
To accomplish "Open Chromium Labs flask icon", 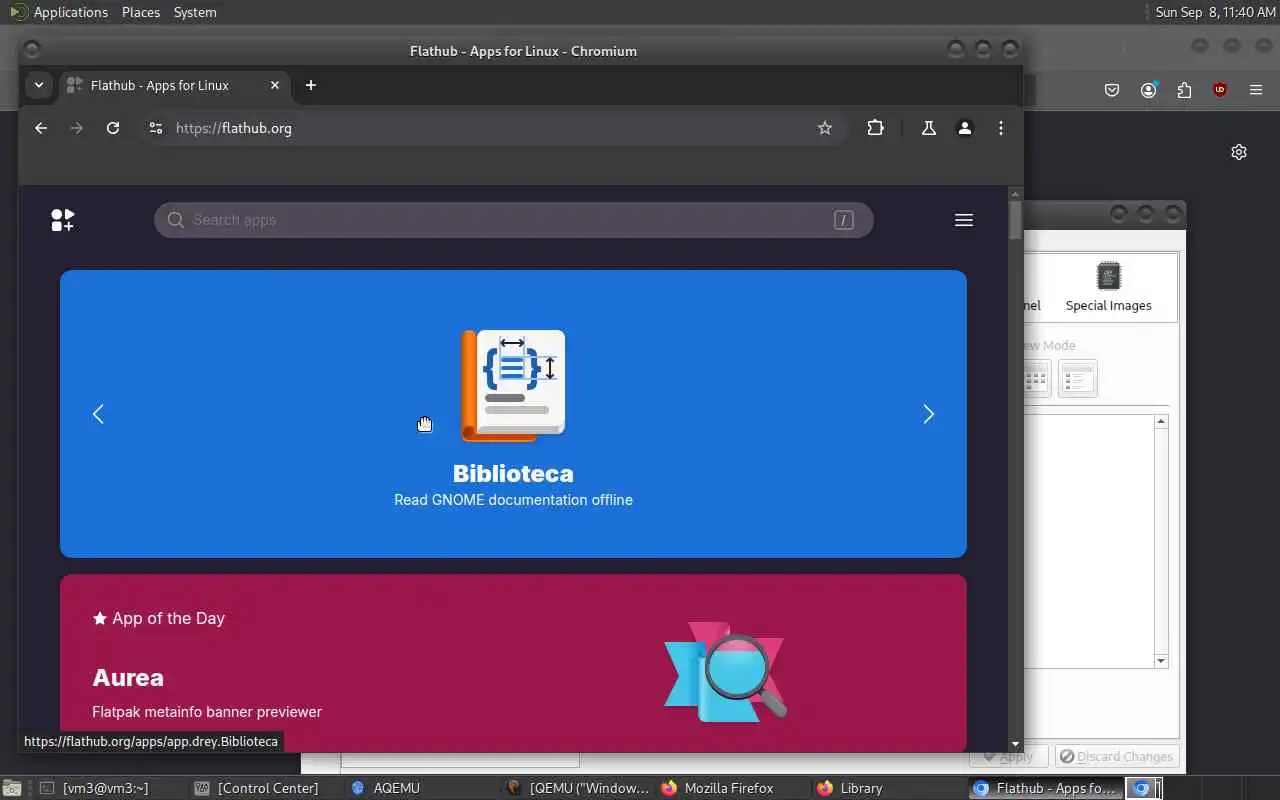I will (x=929, y=128).
